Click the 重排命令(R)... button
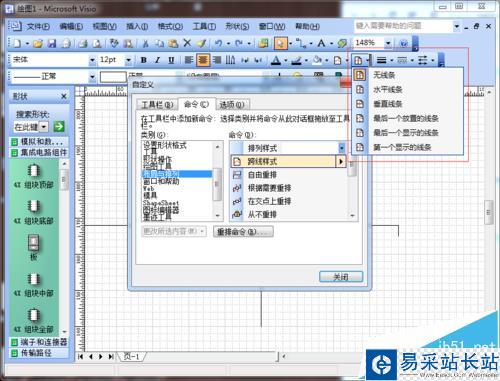The image size is (500, 381). [x=243, y=232]
